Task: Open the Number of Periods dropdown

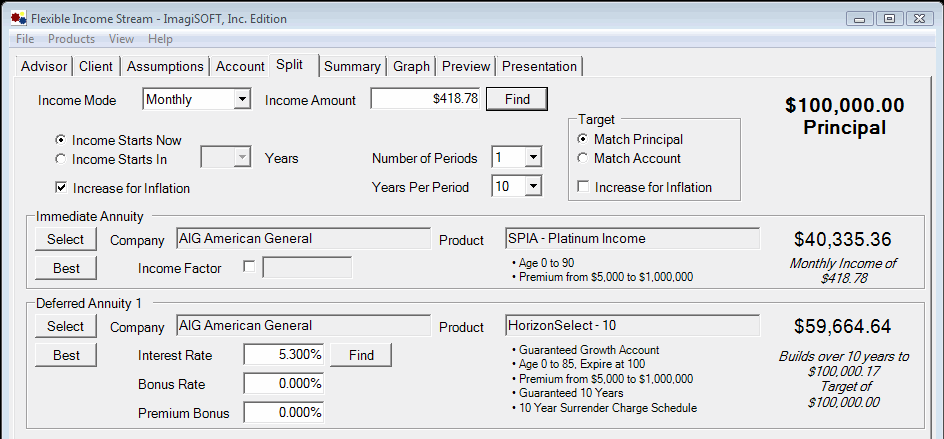Action: click(x=533, y=158)
